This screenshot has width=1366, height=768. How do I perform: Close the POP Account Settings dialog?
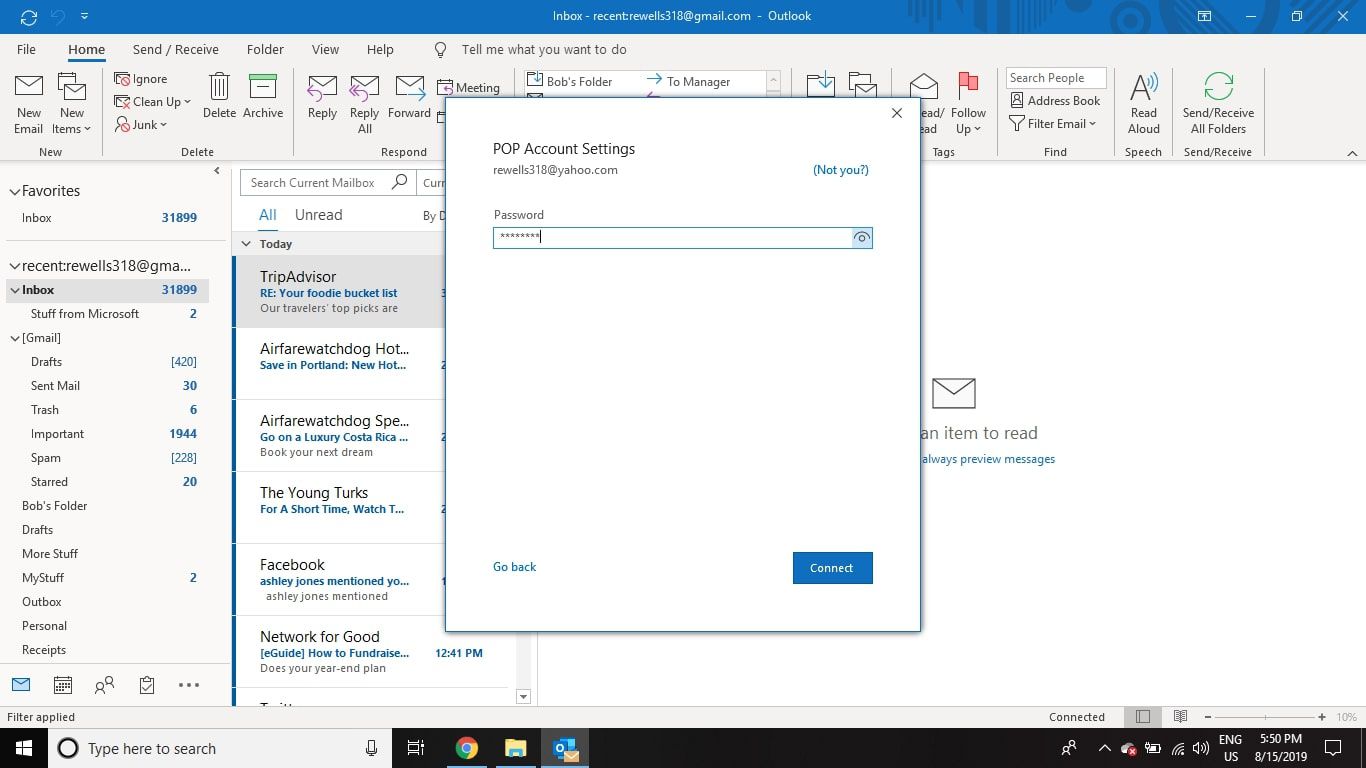[897, 113]
